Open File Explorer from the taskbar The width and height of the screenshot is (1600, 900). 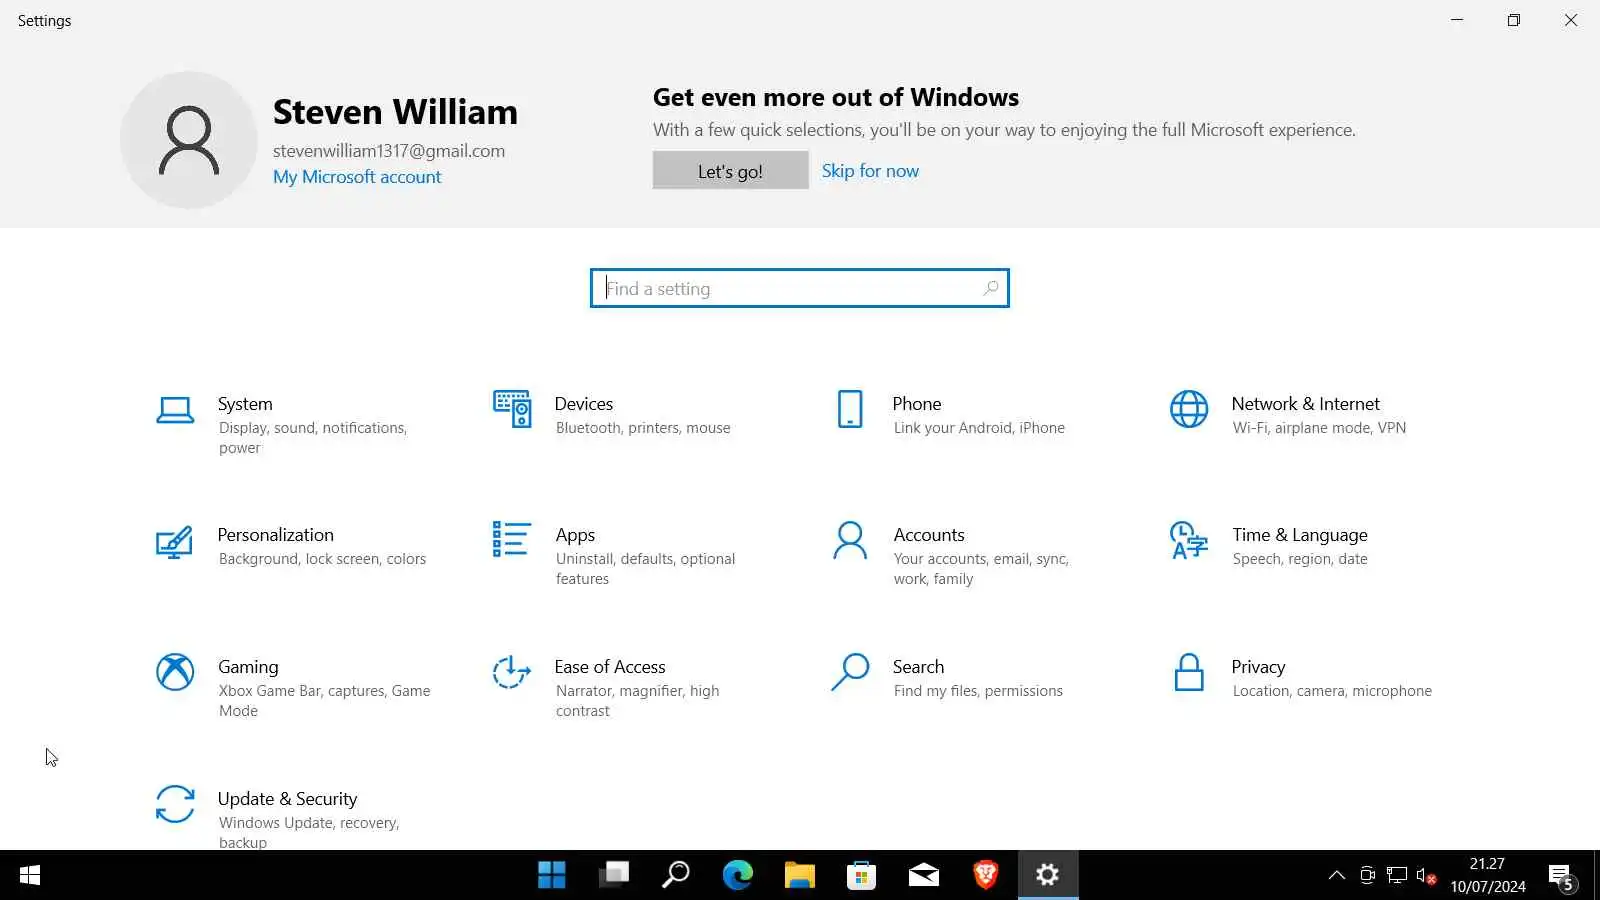pos(800,875)
